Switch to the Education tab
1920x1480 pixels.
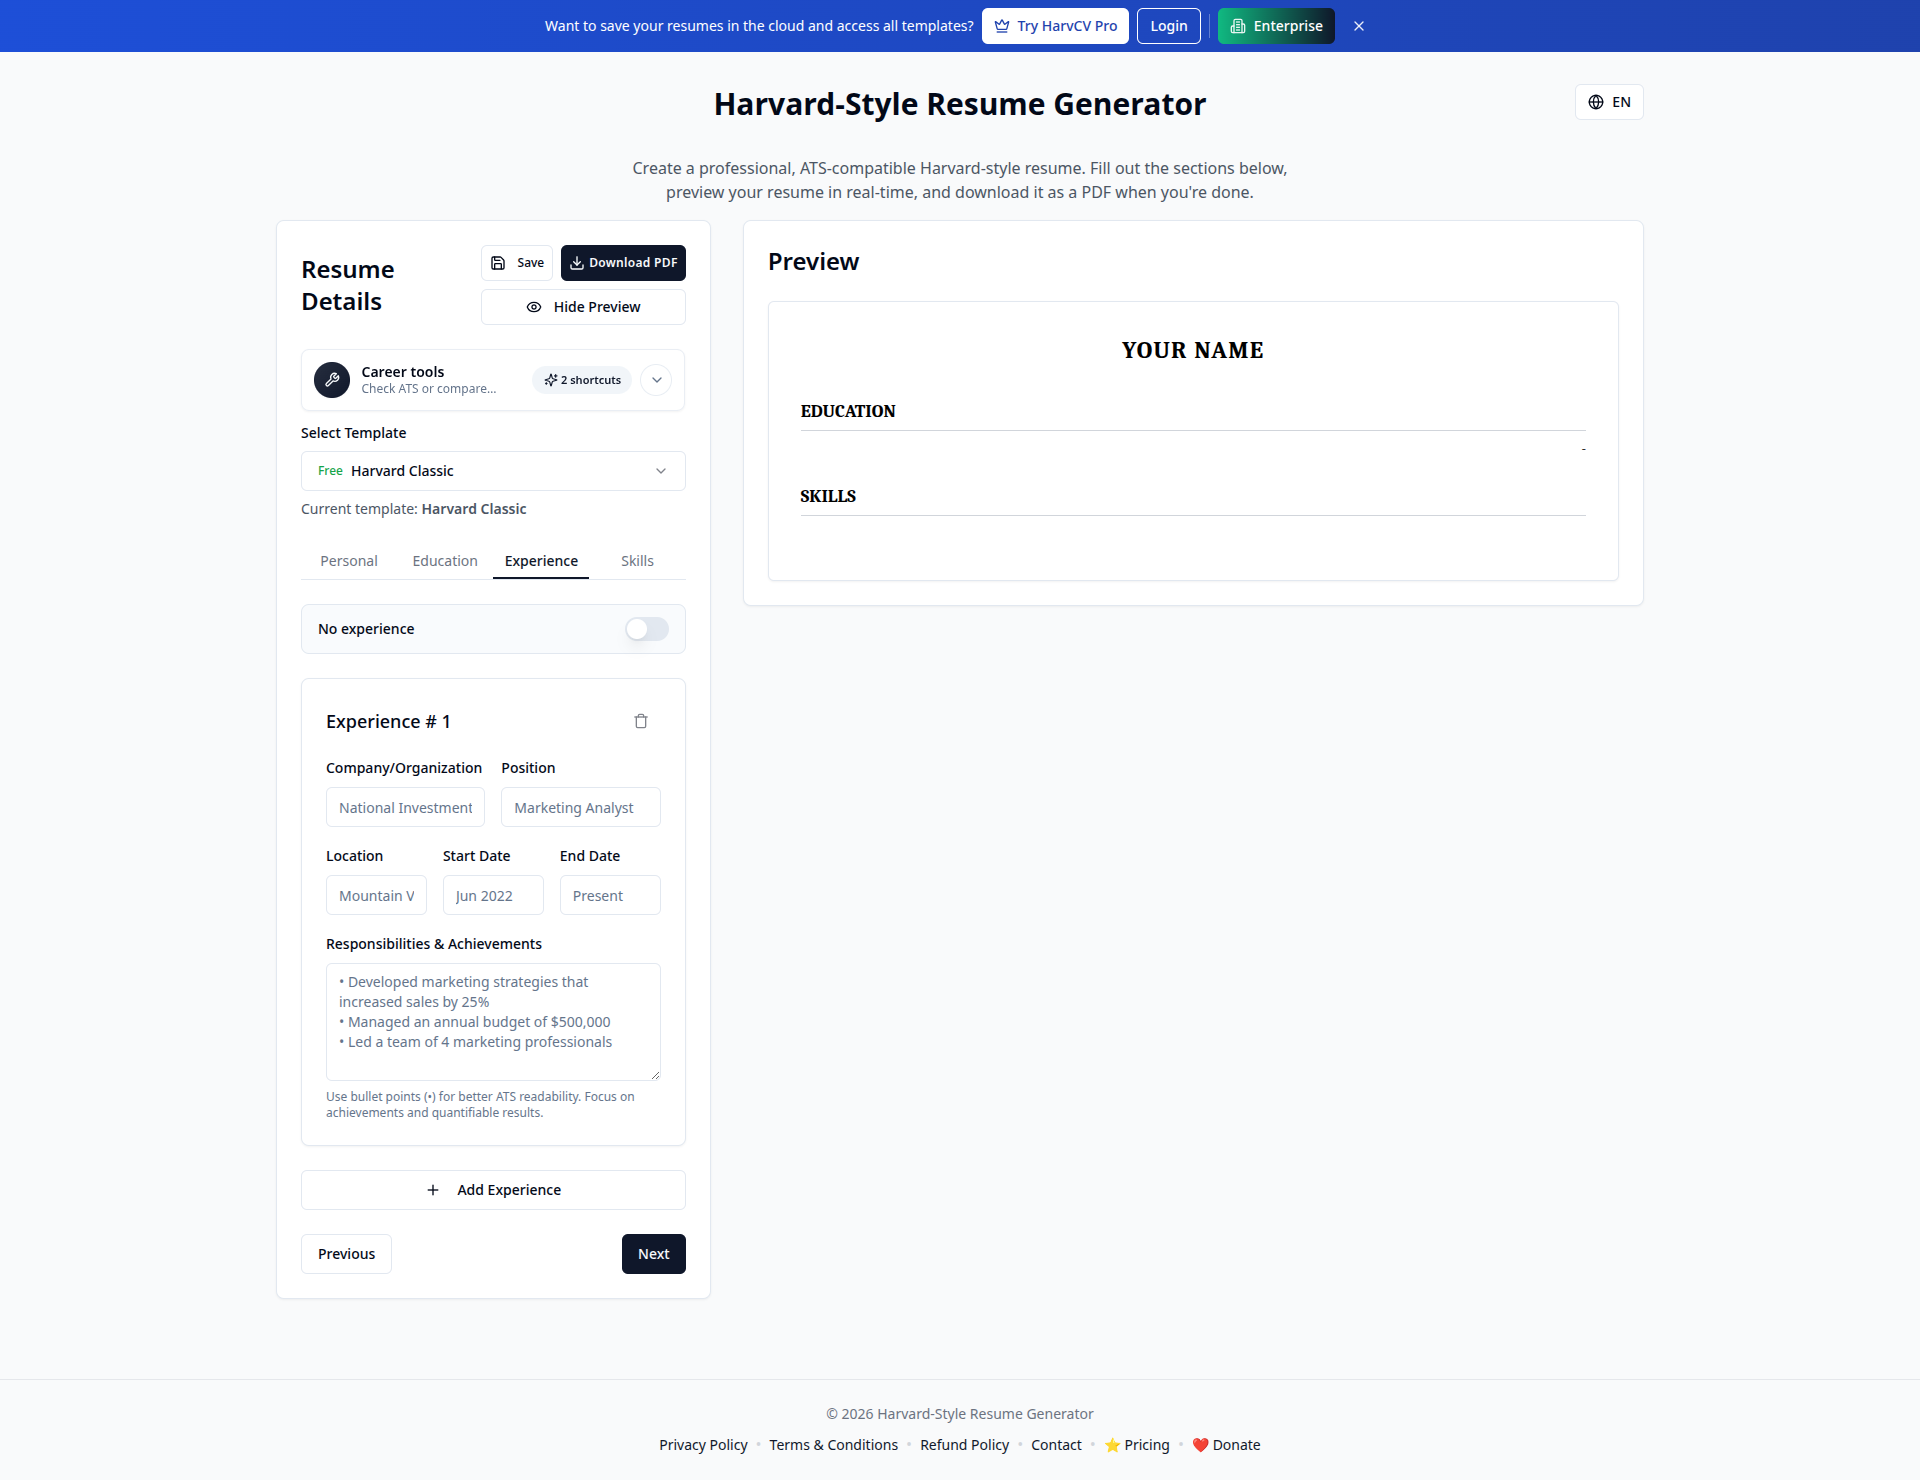point(444,561)
